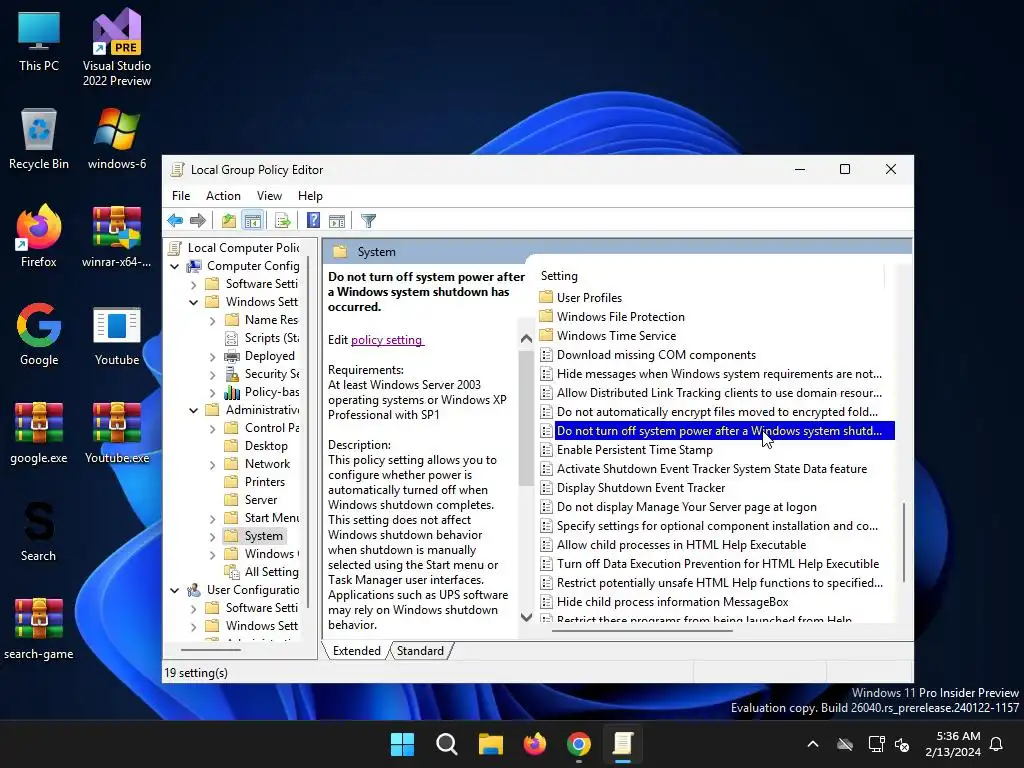Expand the Network tree node
This screenshot has height=768, width=1024.
coord(212,465)
